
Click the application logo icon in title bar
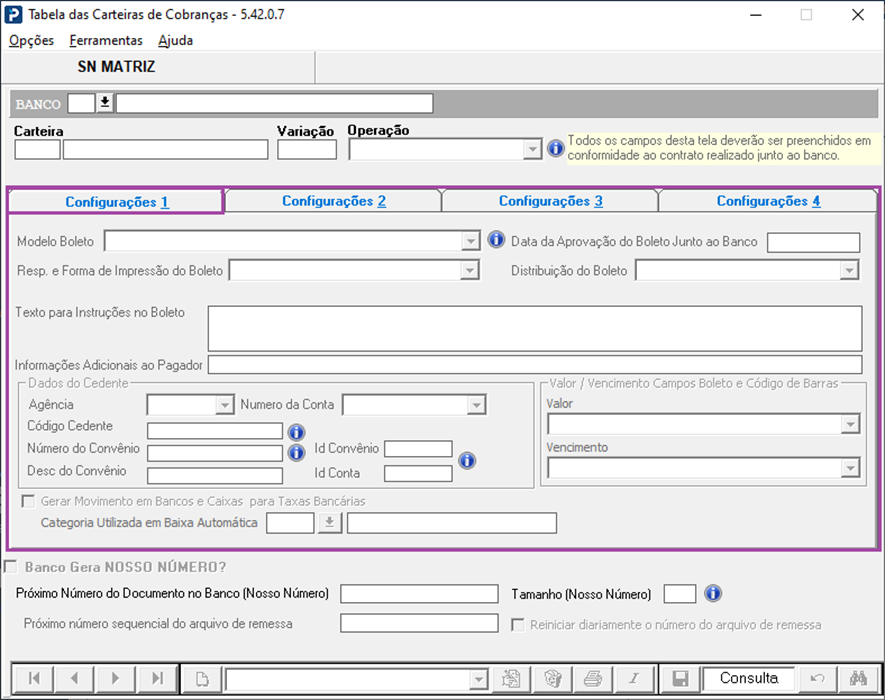13,15
